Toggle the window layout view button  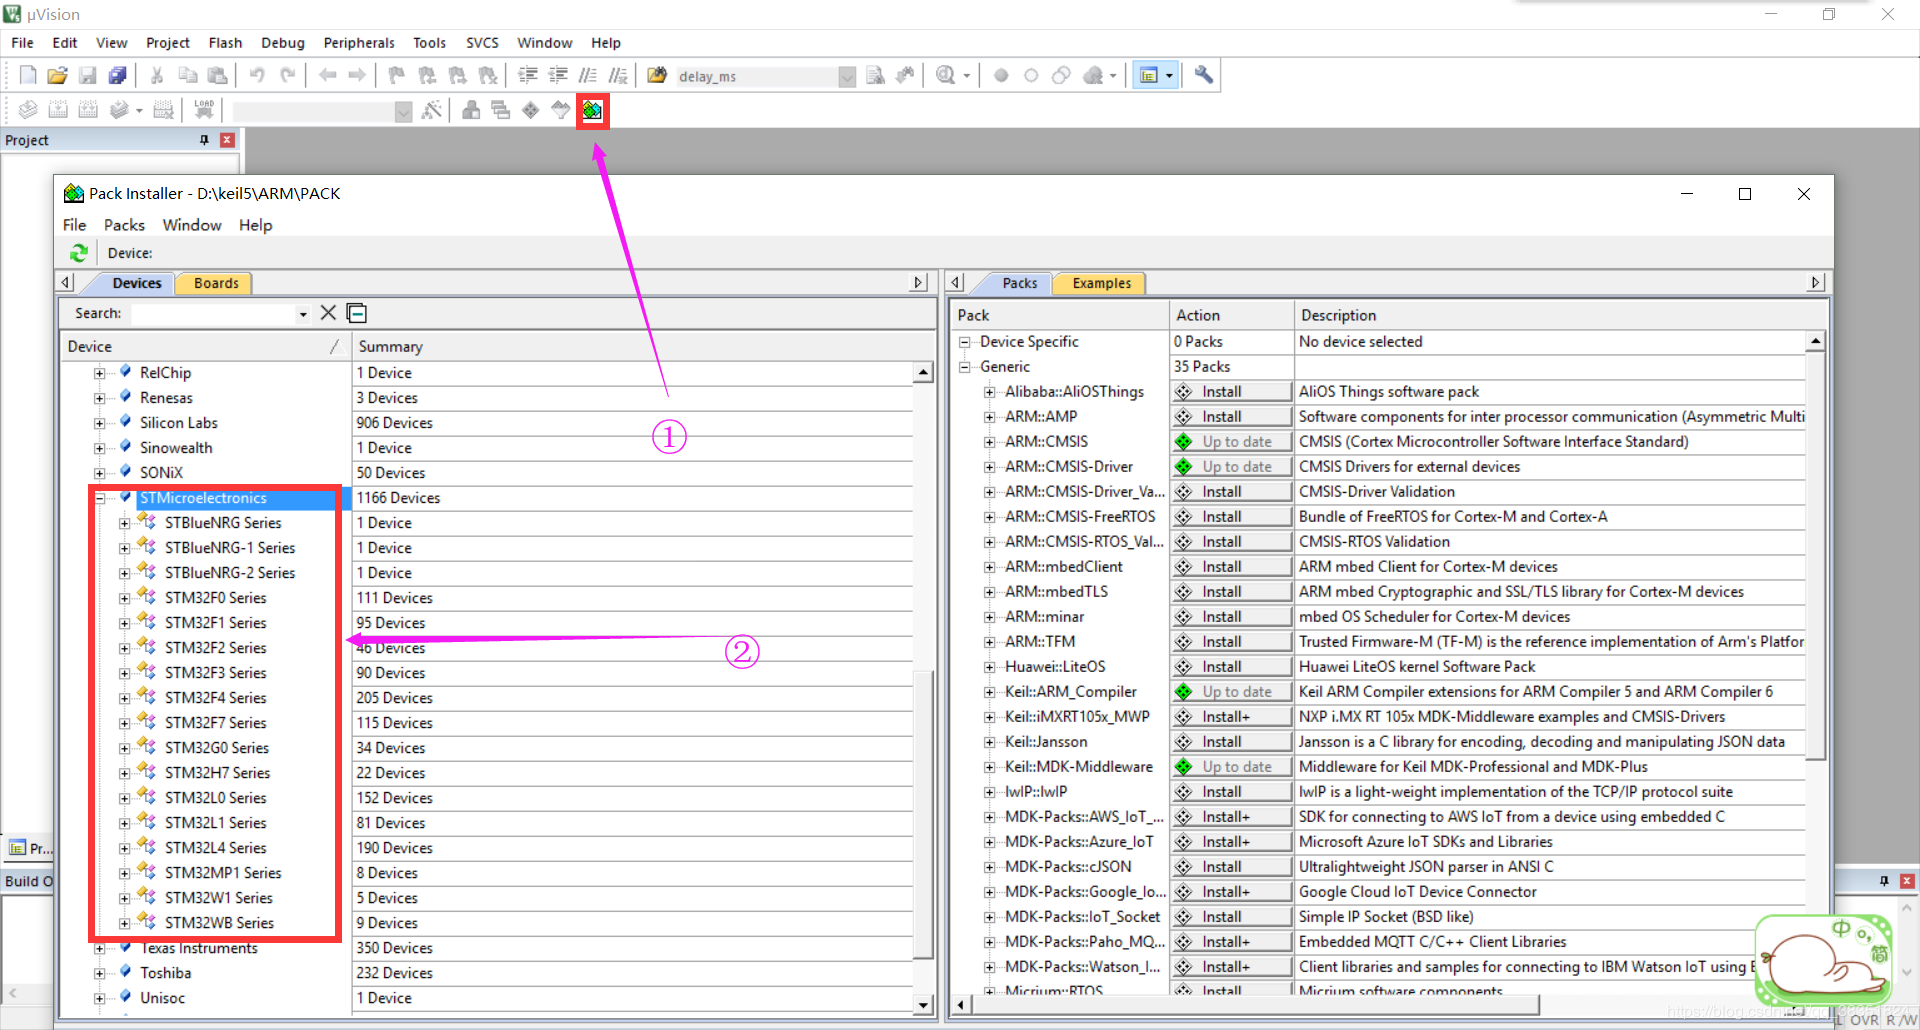[x=1149, y=75]
